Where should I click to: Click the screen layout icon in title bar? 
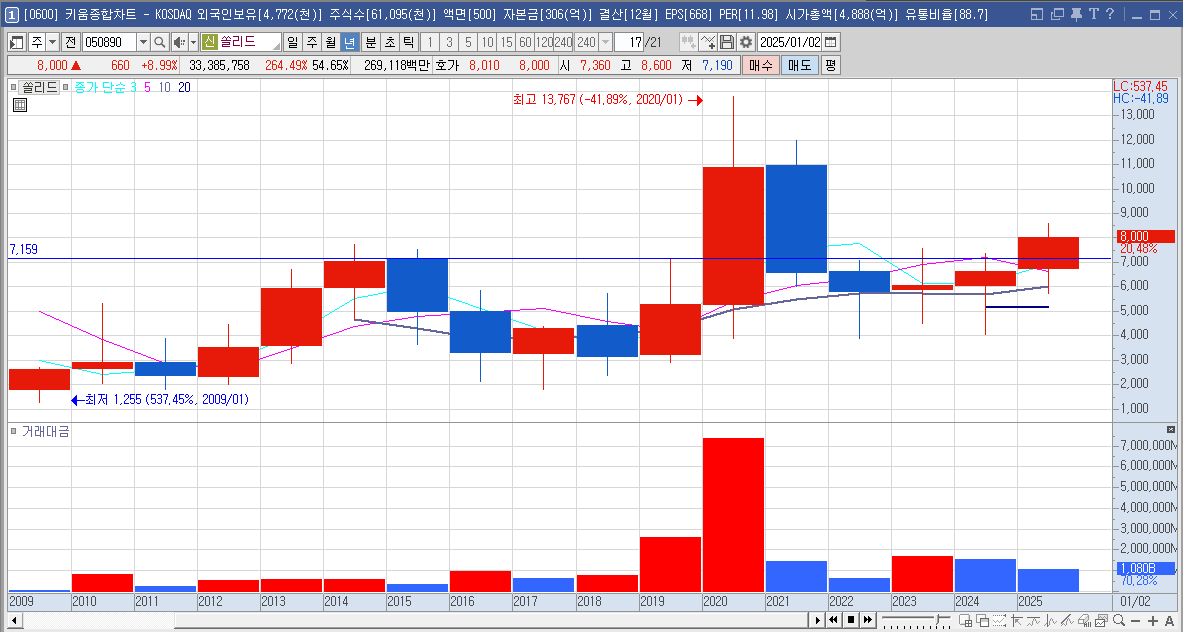(x=1037, y=14)
